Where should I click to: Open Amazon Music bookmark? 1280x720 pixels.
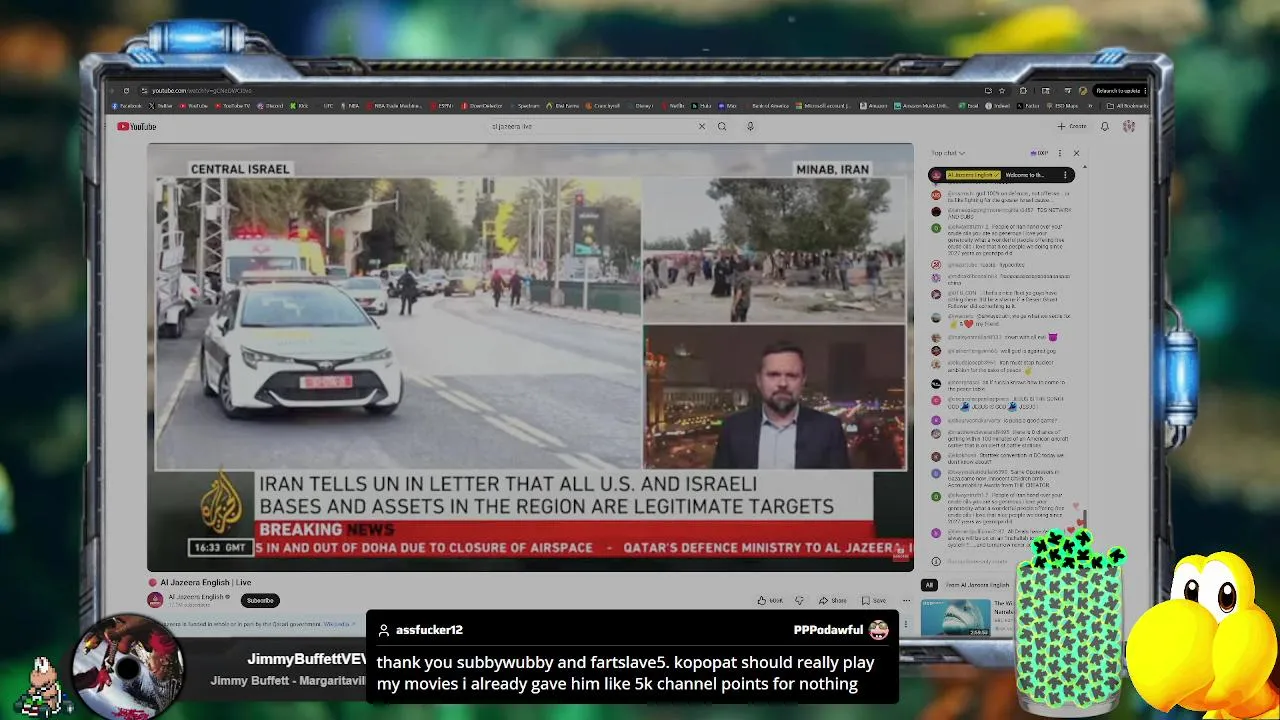[922, 106]
